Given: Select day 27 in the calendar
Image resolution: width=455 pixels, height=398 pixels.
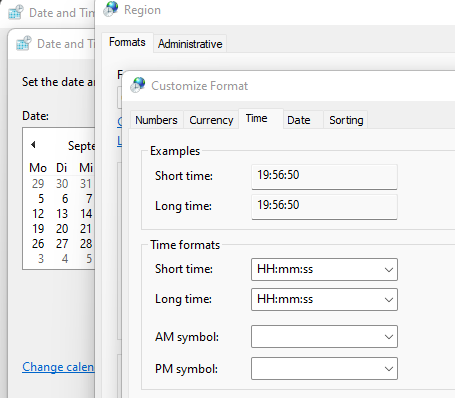Looking at the screenshot, I should pyautogui.click(x=62, y=244).
